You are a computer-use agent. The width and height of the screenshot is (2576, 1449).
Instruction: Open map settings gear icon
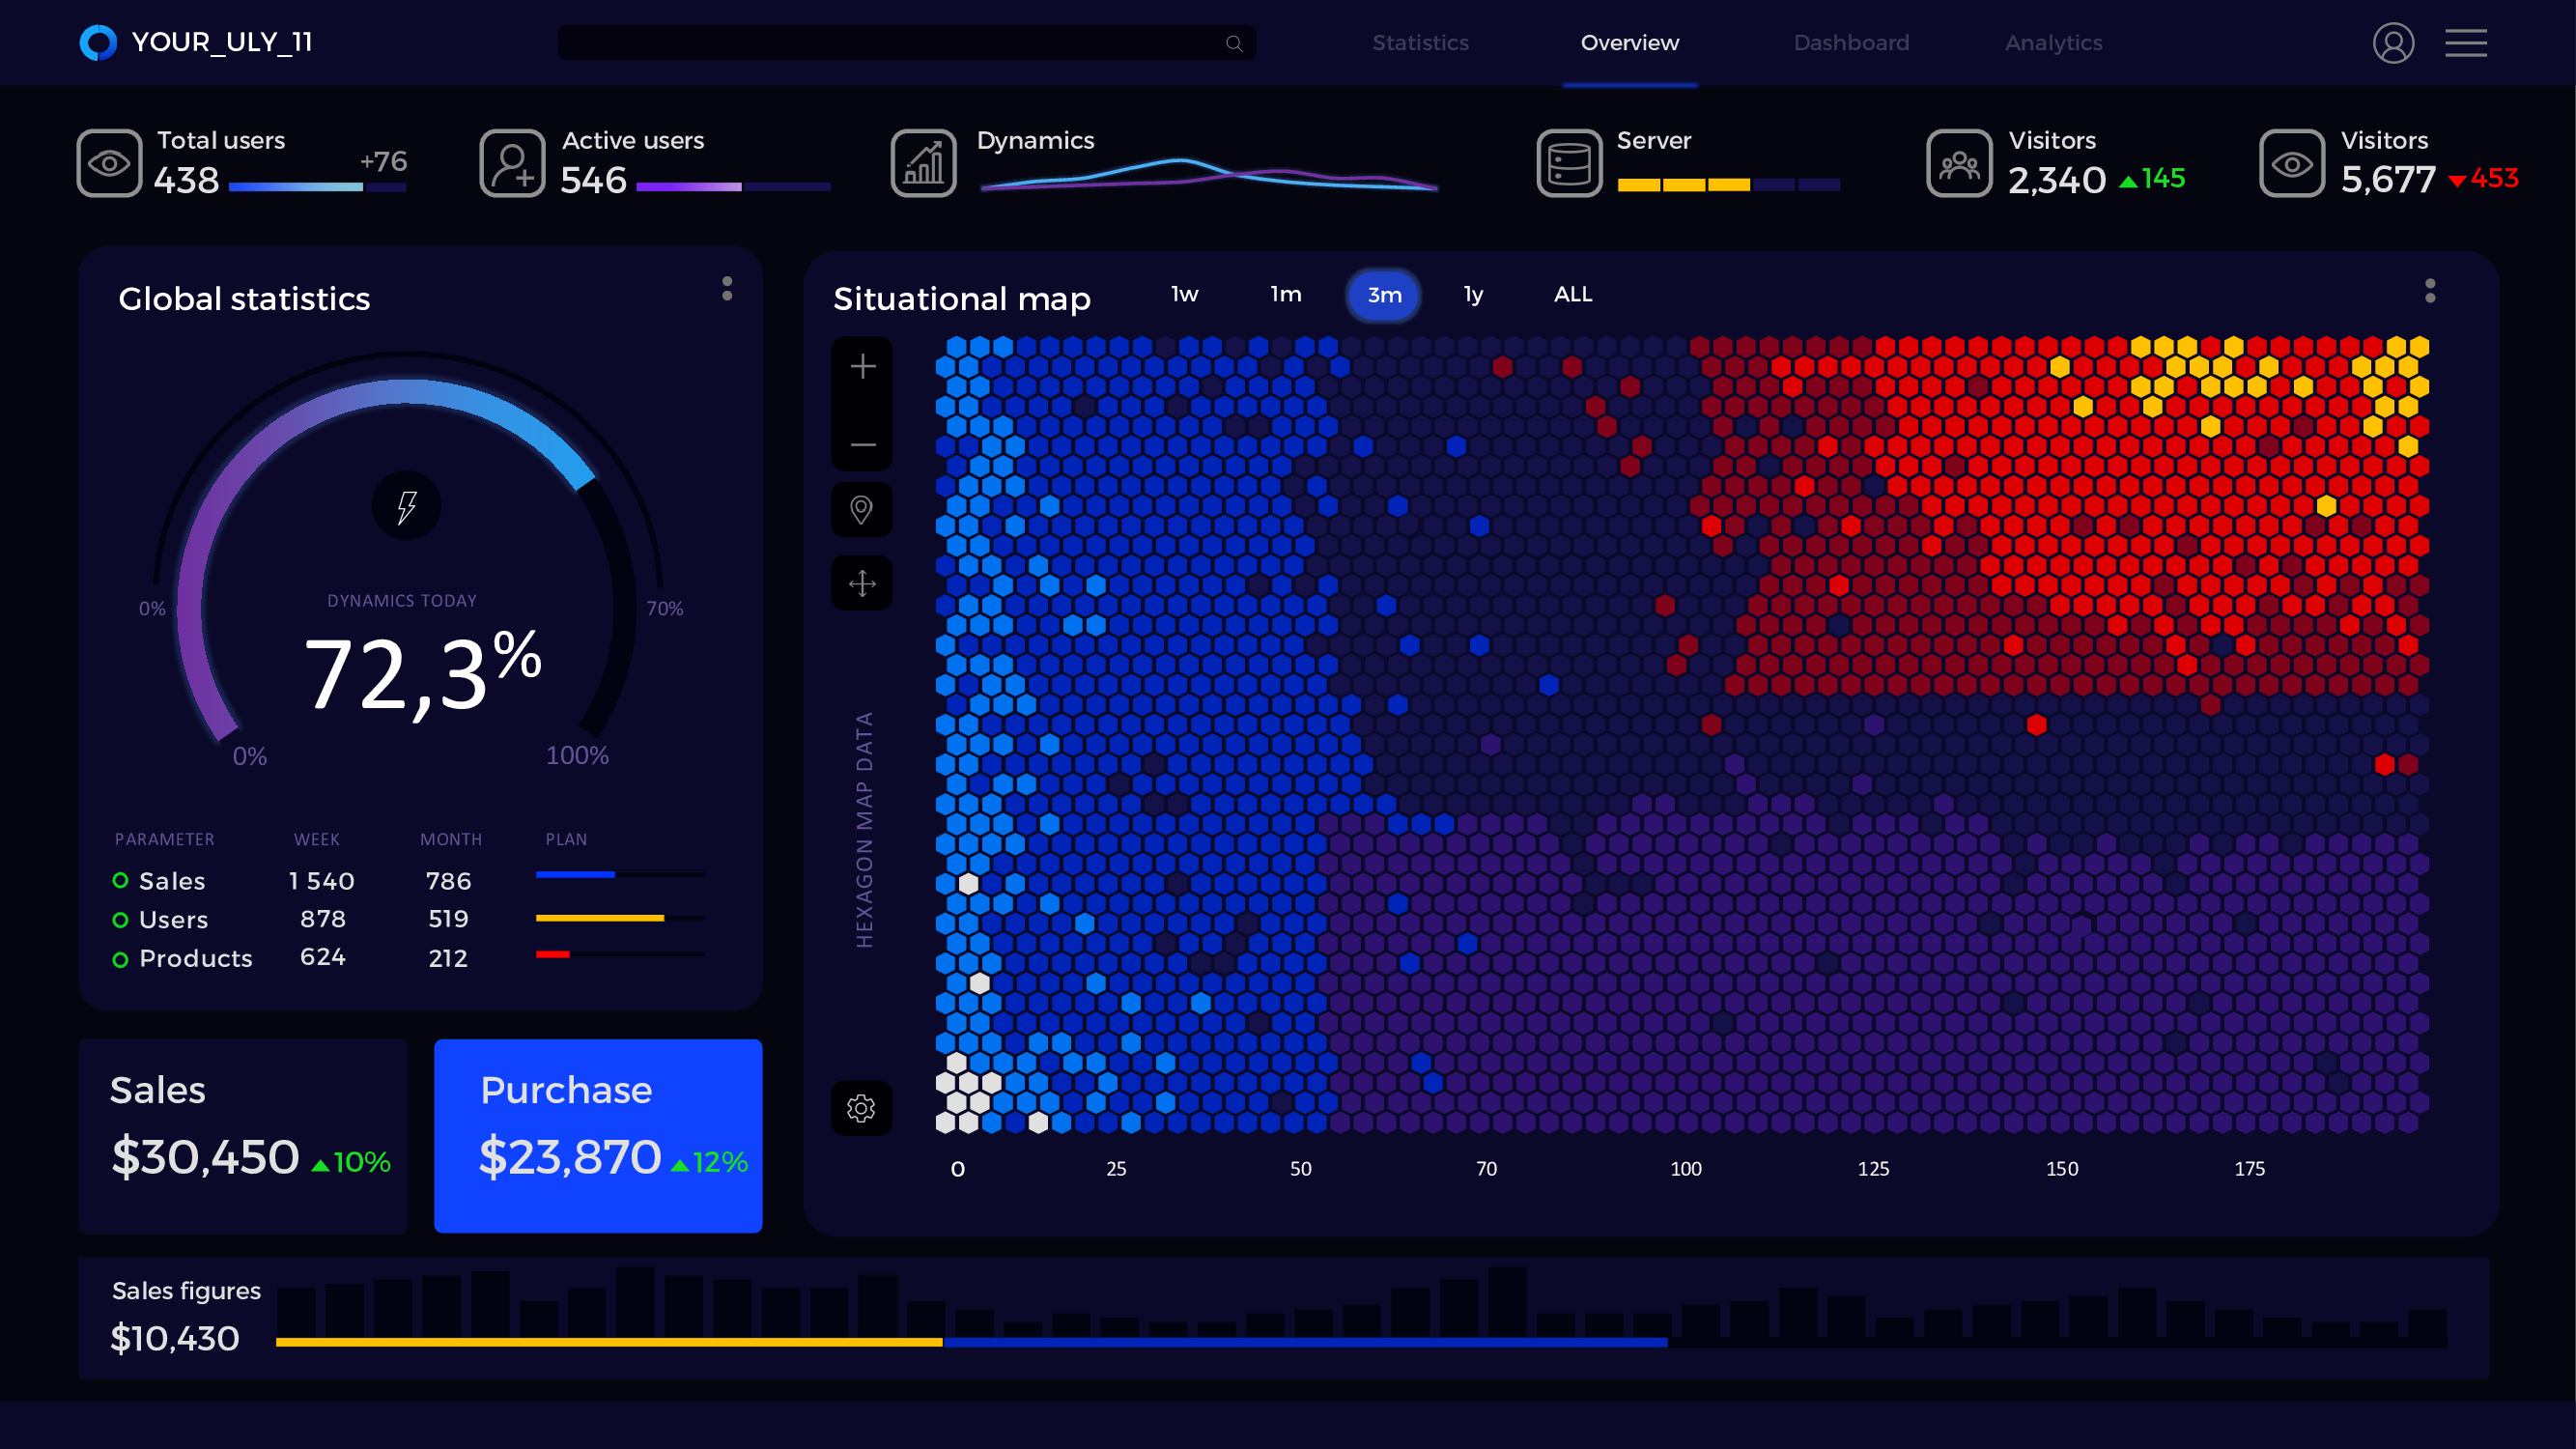pos(861,1108)
